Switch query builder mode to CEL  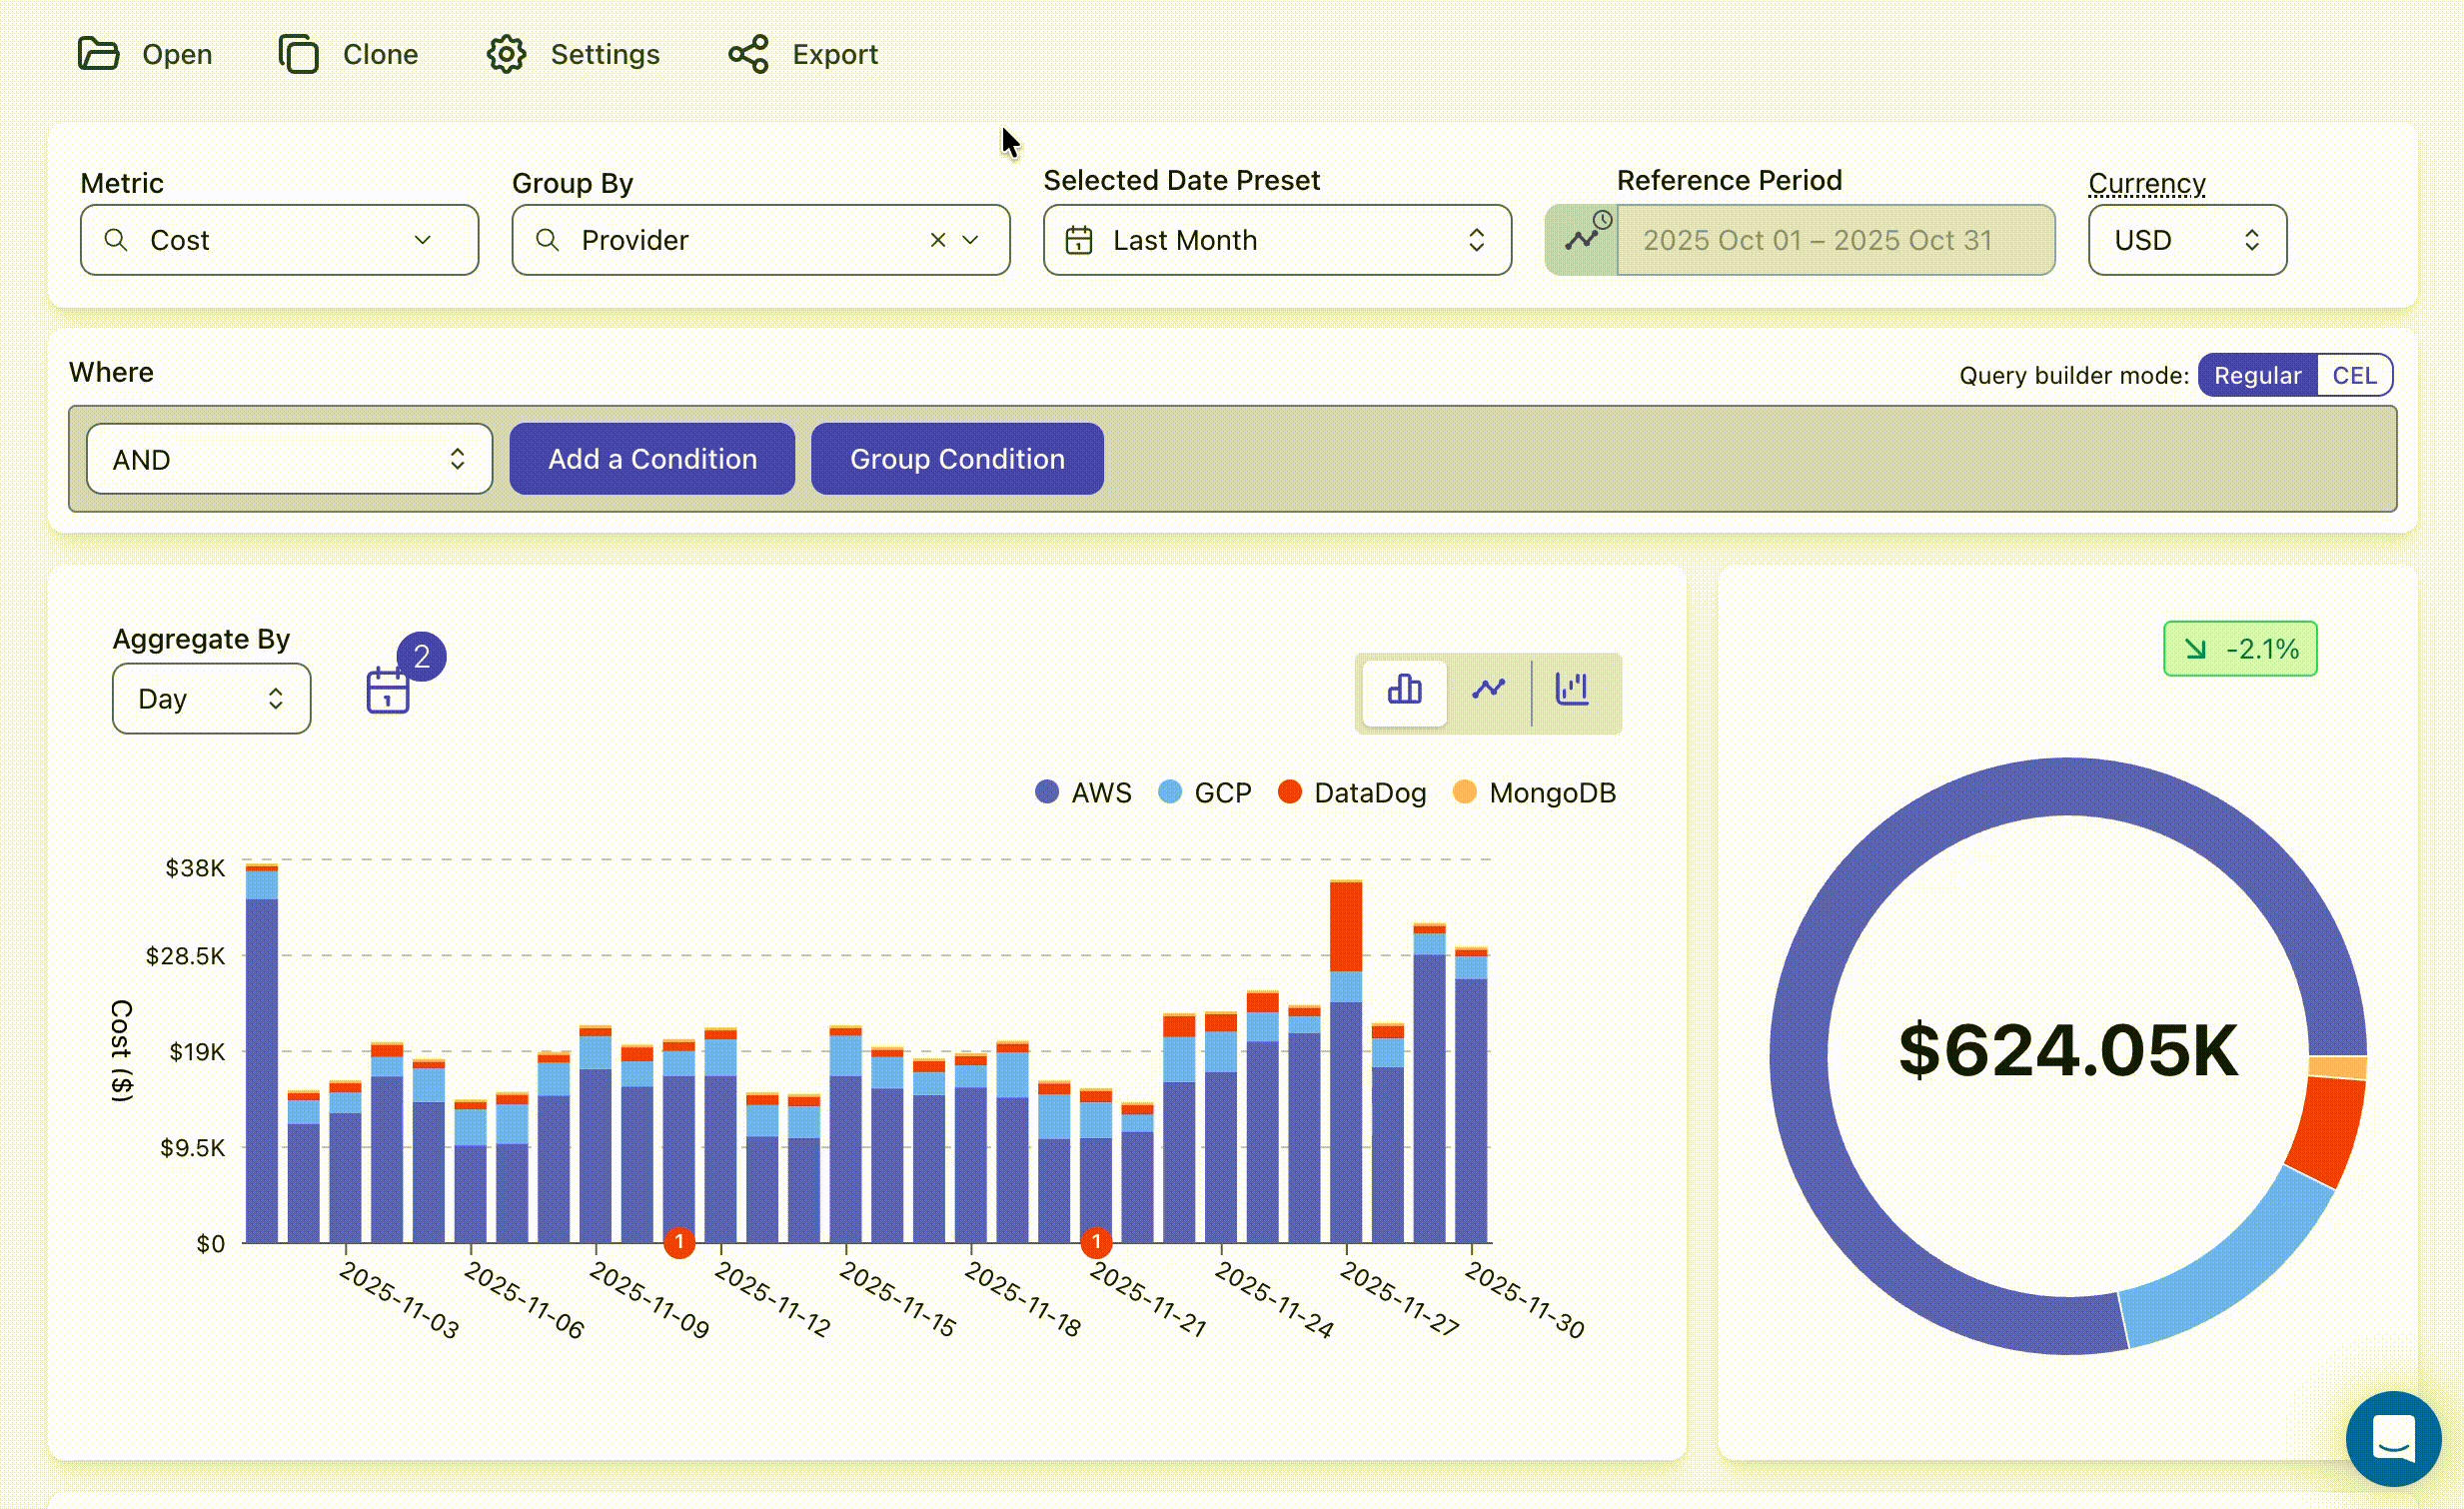[2353, 376]
